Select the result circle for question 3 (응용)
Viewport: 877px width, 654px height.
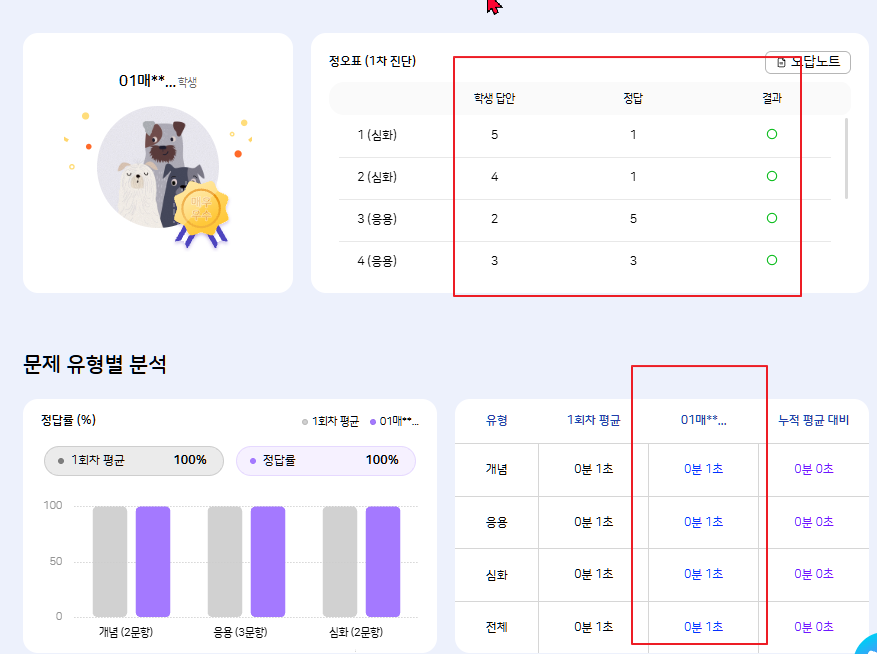(771, 218)
